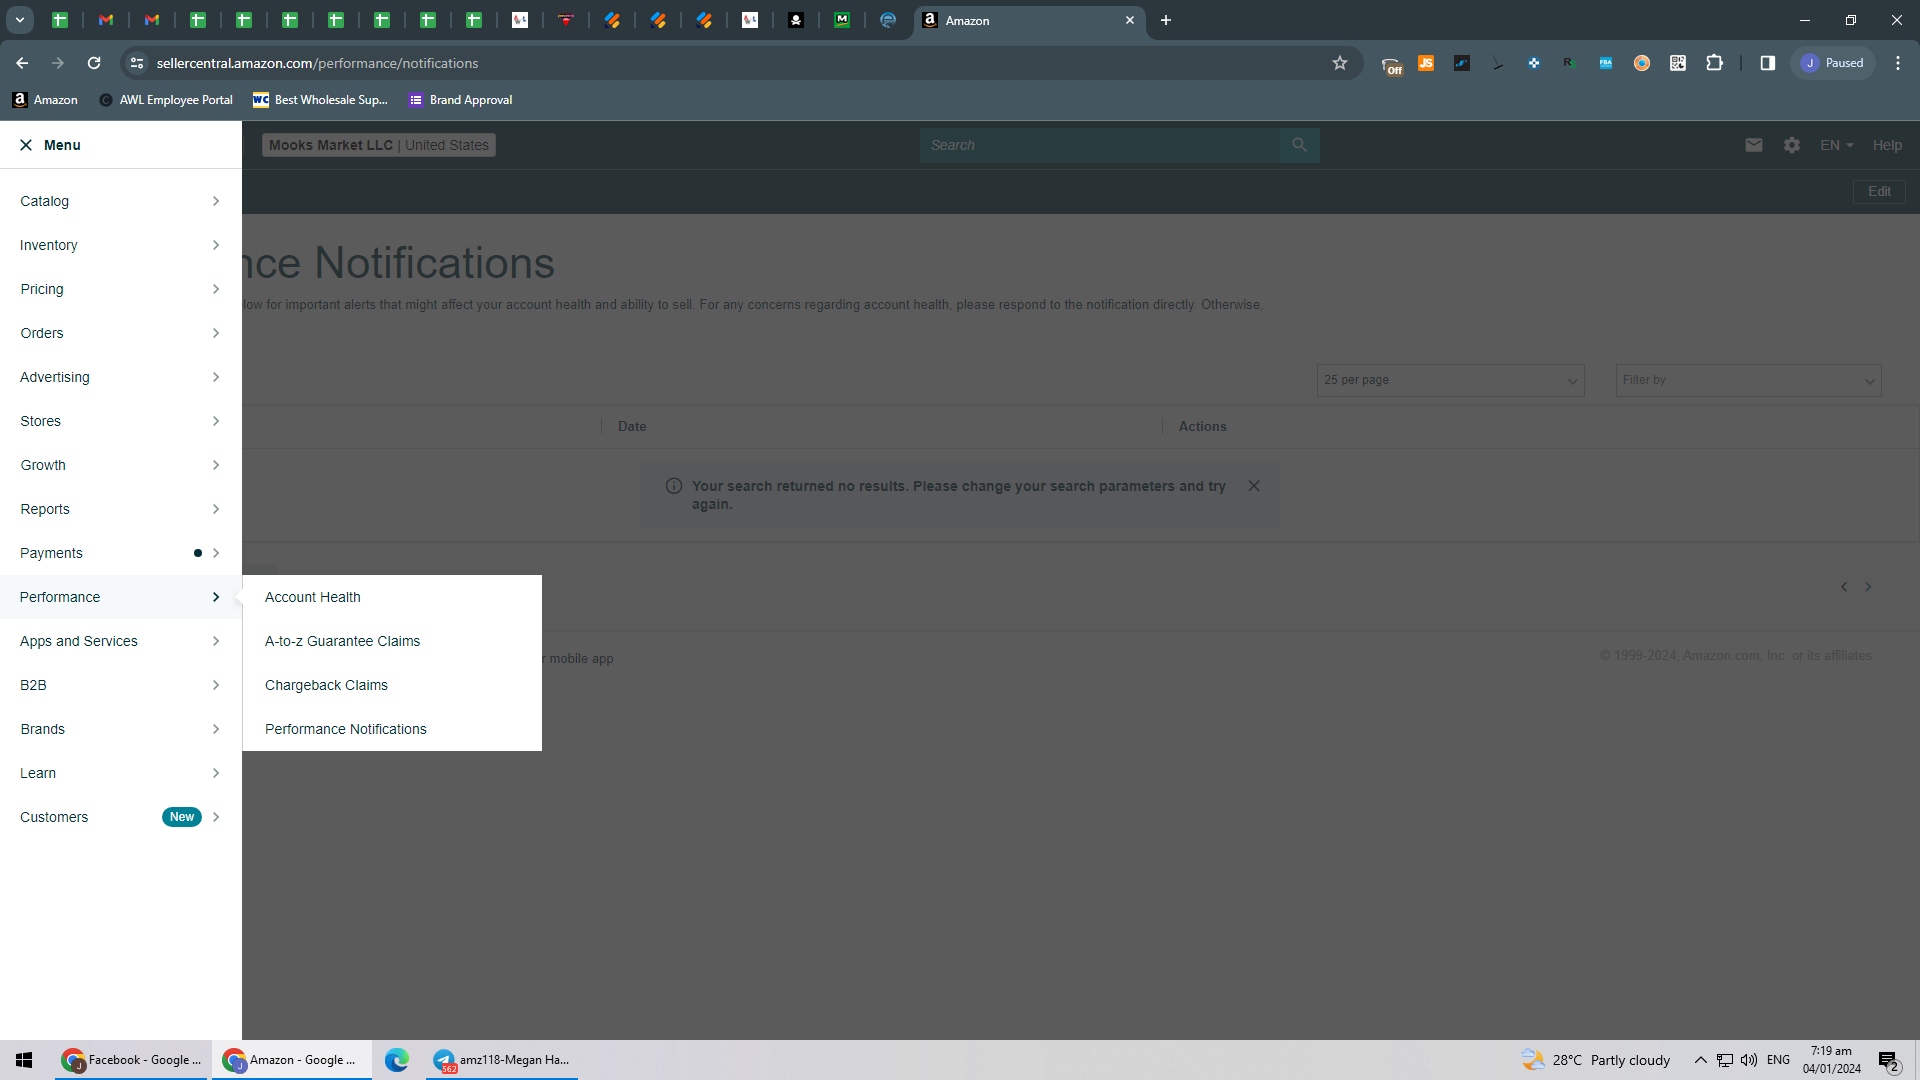Open the Learn menu item

point(121,773)
